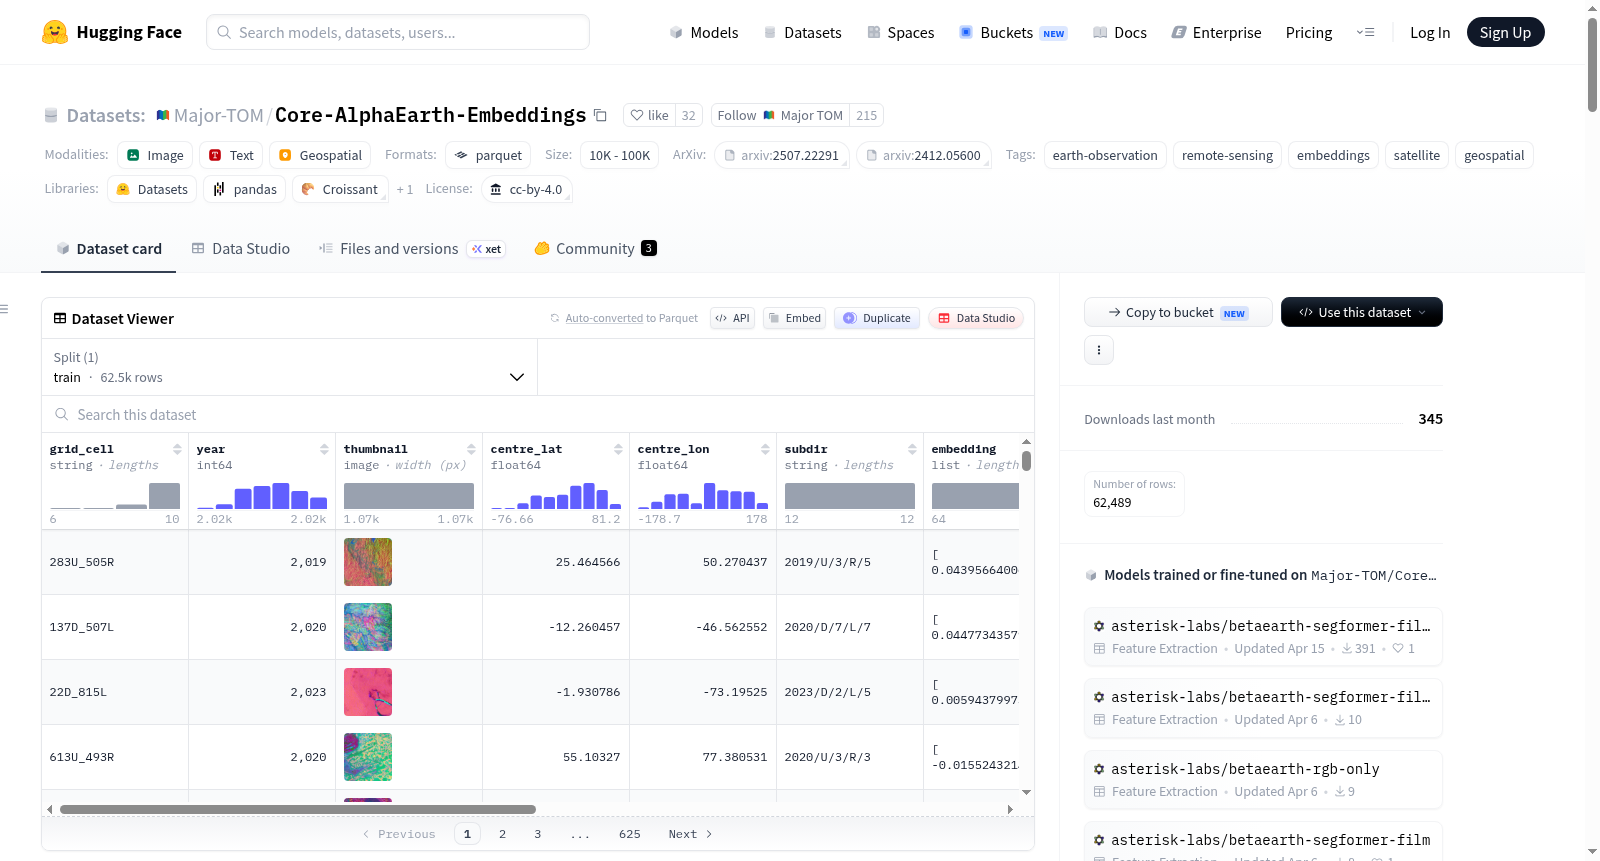Open the Use this dataset dropdown
1600x861 pixels.
coord(1362,312)
